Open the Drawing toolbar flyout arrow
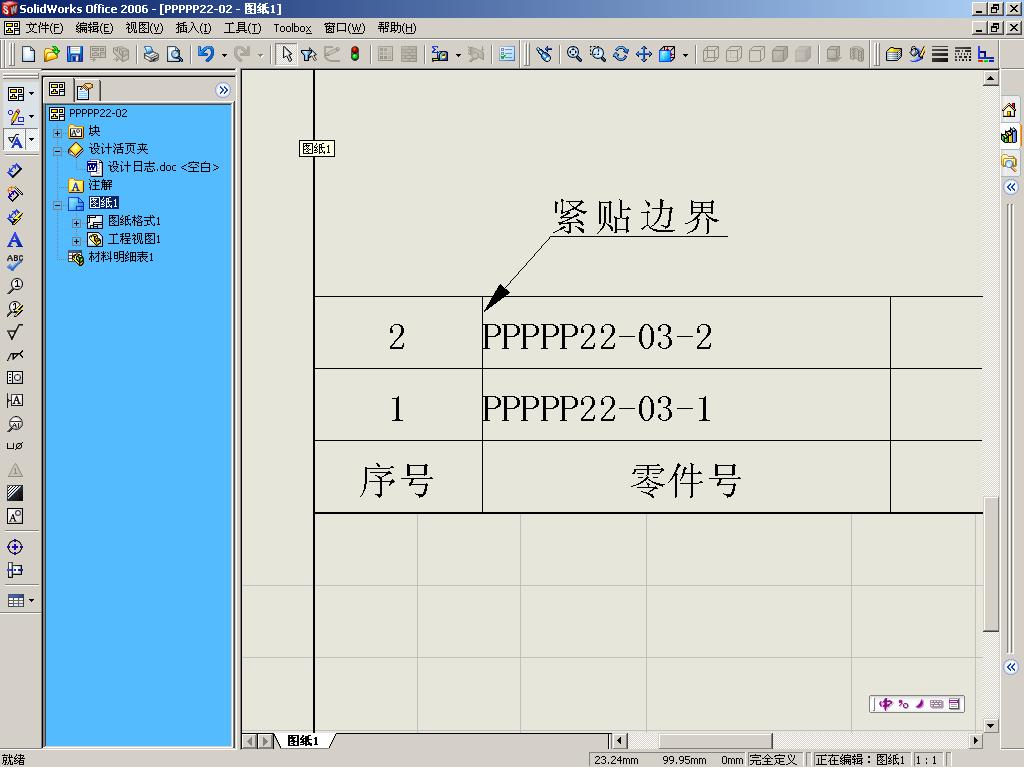The width and height of the screenshot is (1024, 768). coord(31,93)
